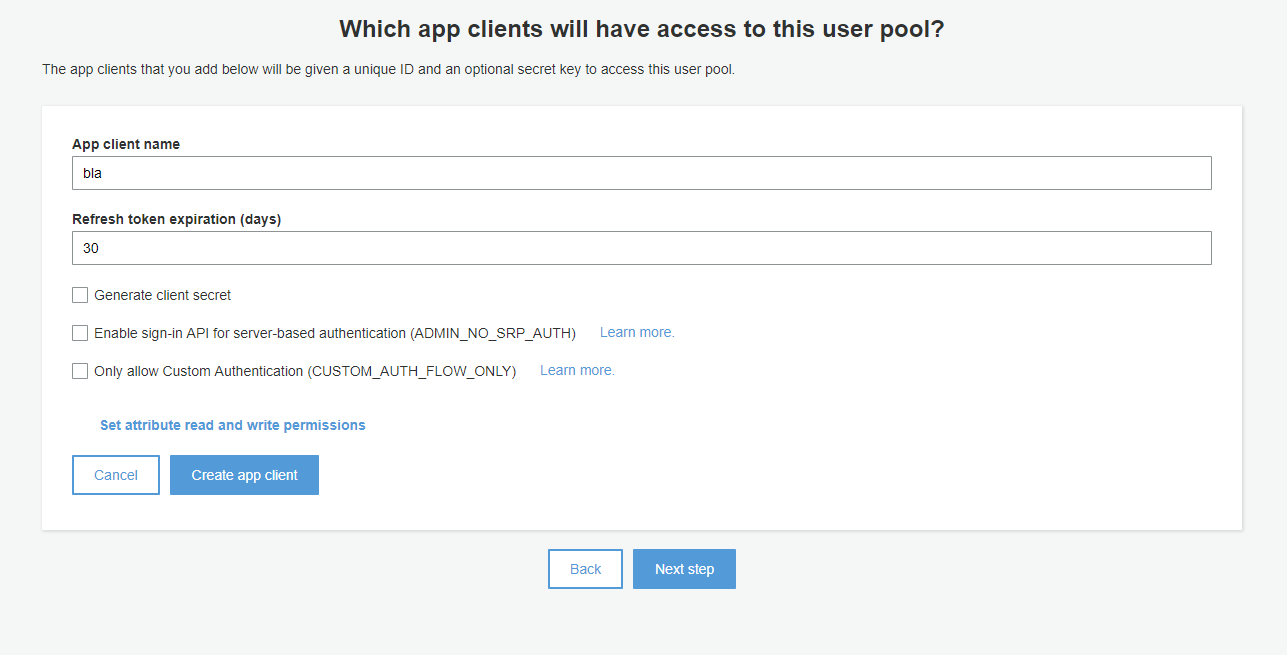The width and height of the screenshot is (1287, 655).
Task: Click the App client name field
Action: (x=641, y=173)
